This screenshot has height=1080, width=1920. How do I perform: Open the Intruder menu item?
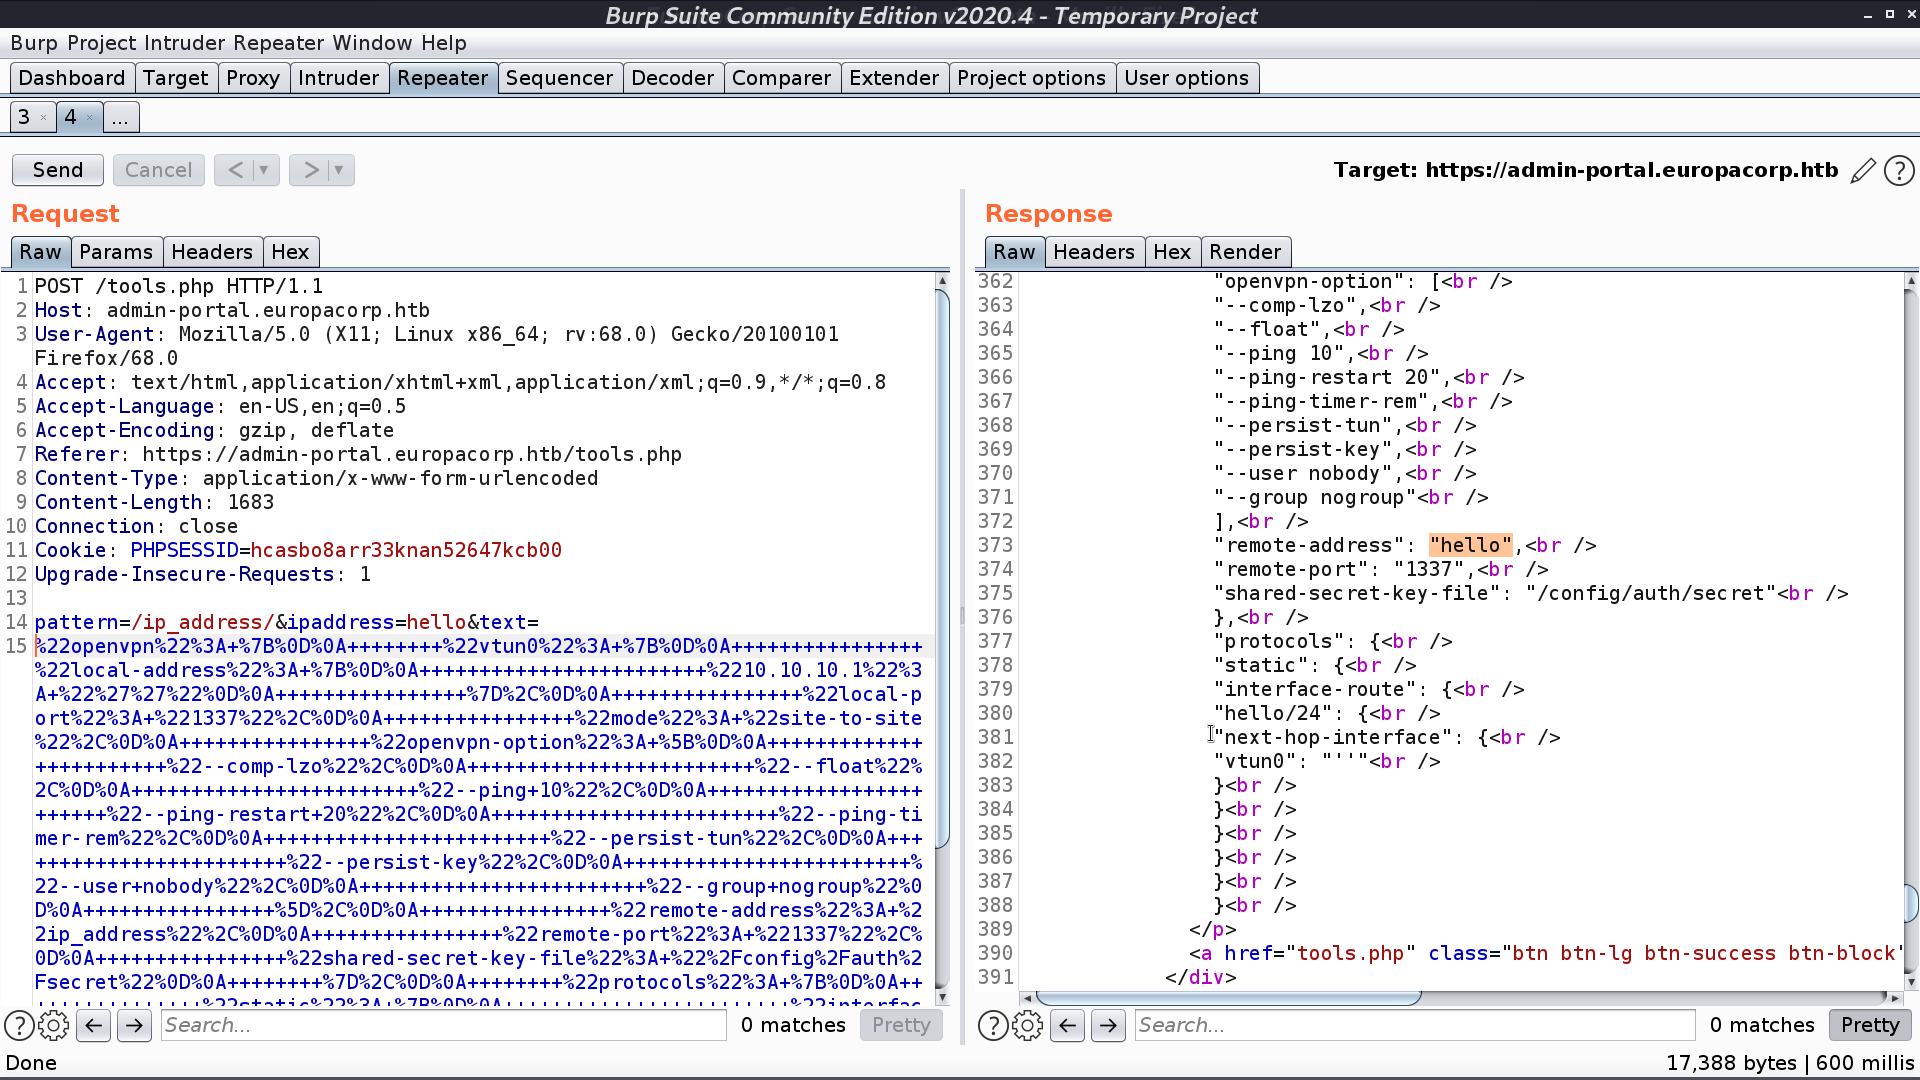pyautogui.click(x=186, y=42)
